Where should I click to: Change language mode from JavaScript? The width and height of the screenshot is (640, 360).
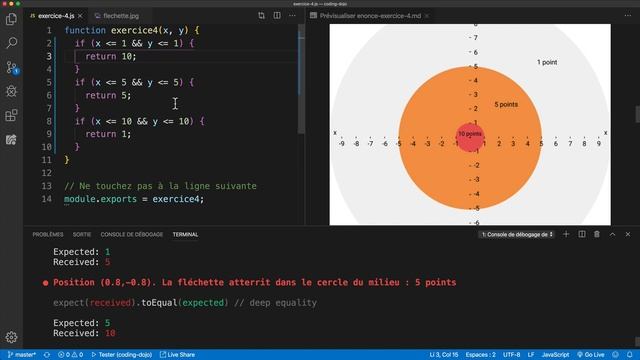[x=555, y=355]
